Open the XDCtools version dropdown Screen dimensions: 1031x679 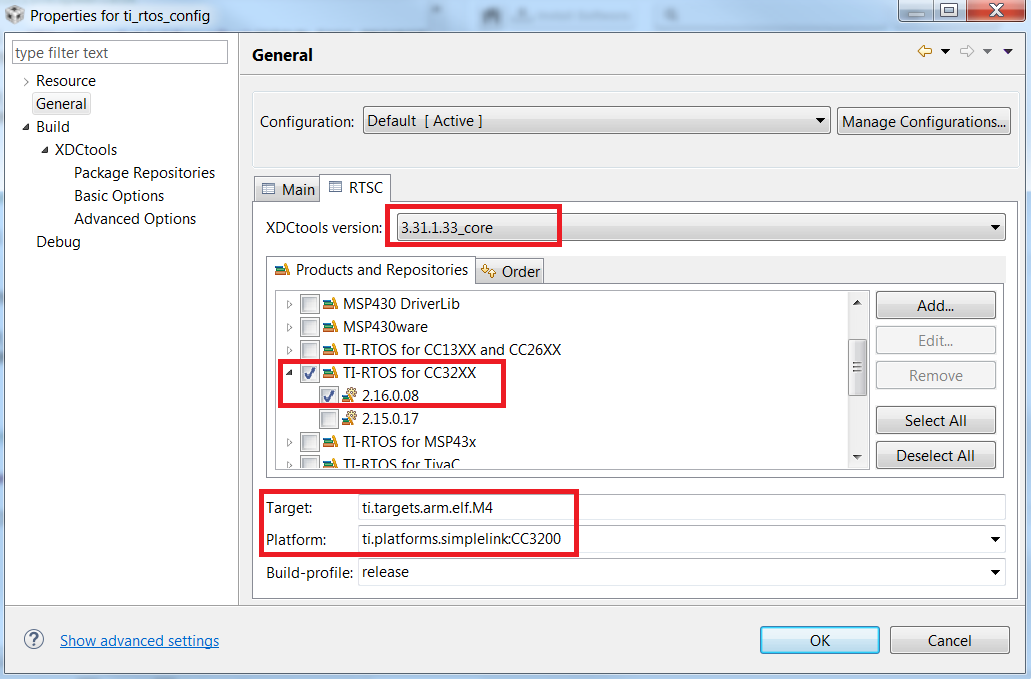(701, 228)
